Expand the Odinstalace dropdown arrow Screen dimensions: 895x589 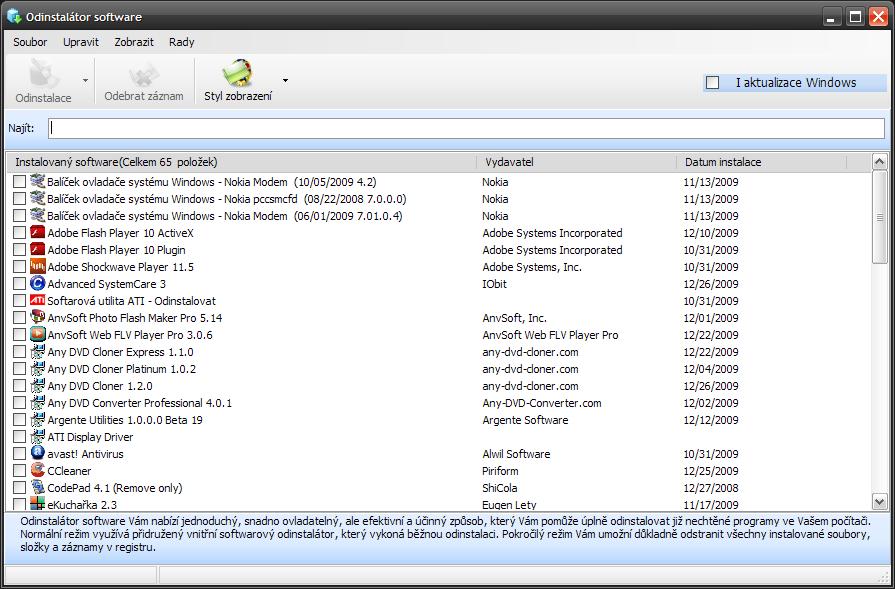(85, 80)
